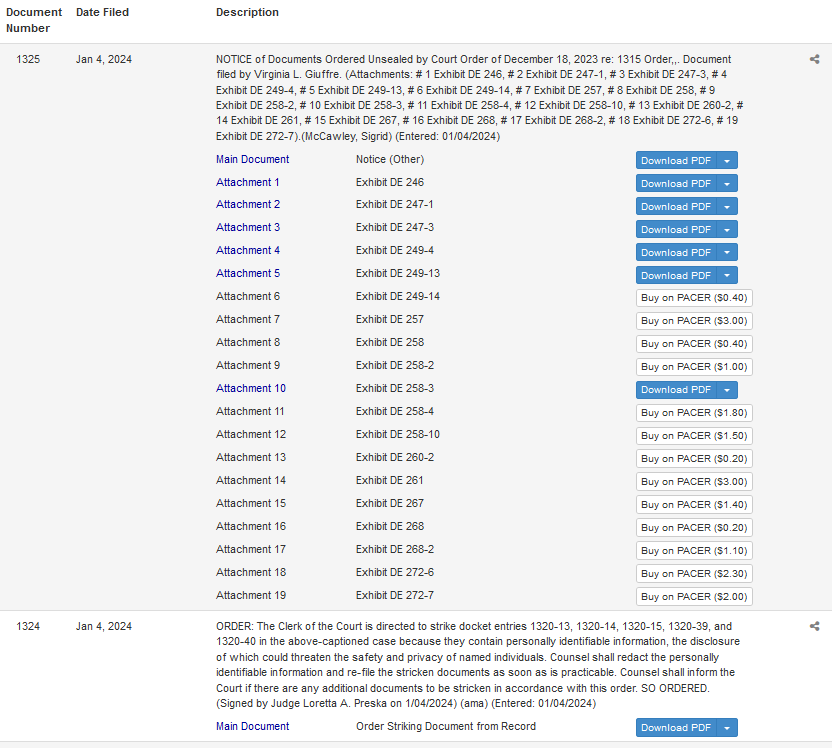Click the share icon for document 1325
Image resolution: width=837 pixels, height=748 pixels.
[814, 59]
